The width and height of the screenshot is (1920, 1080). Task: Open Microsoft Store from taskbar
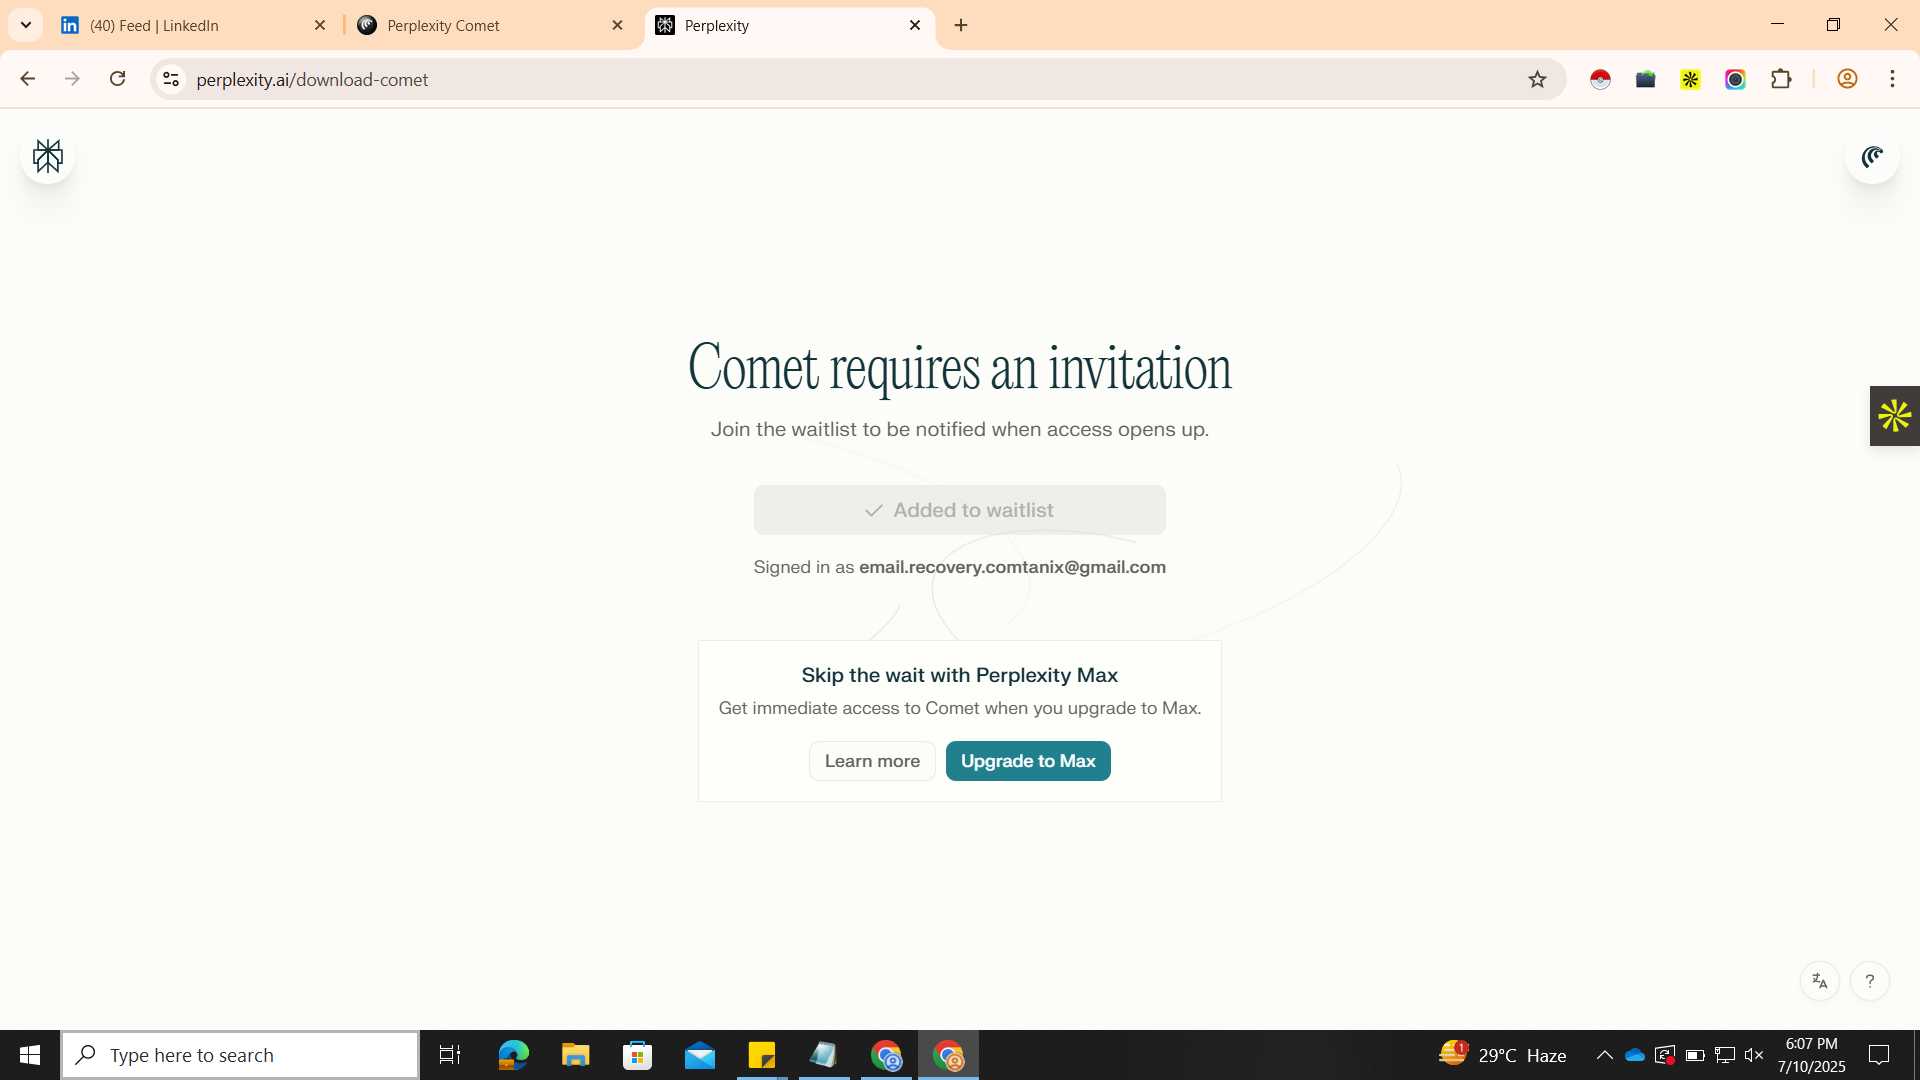click(x=637, y=1055)
